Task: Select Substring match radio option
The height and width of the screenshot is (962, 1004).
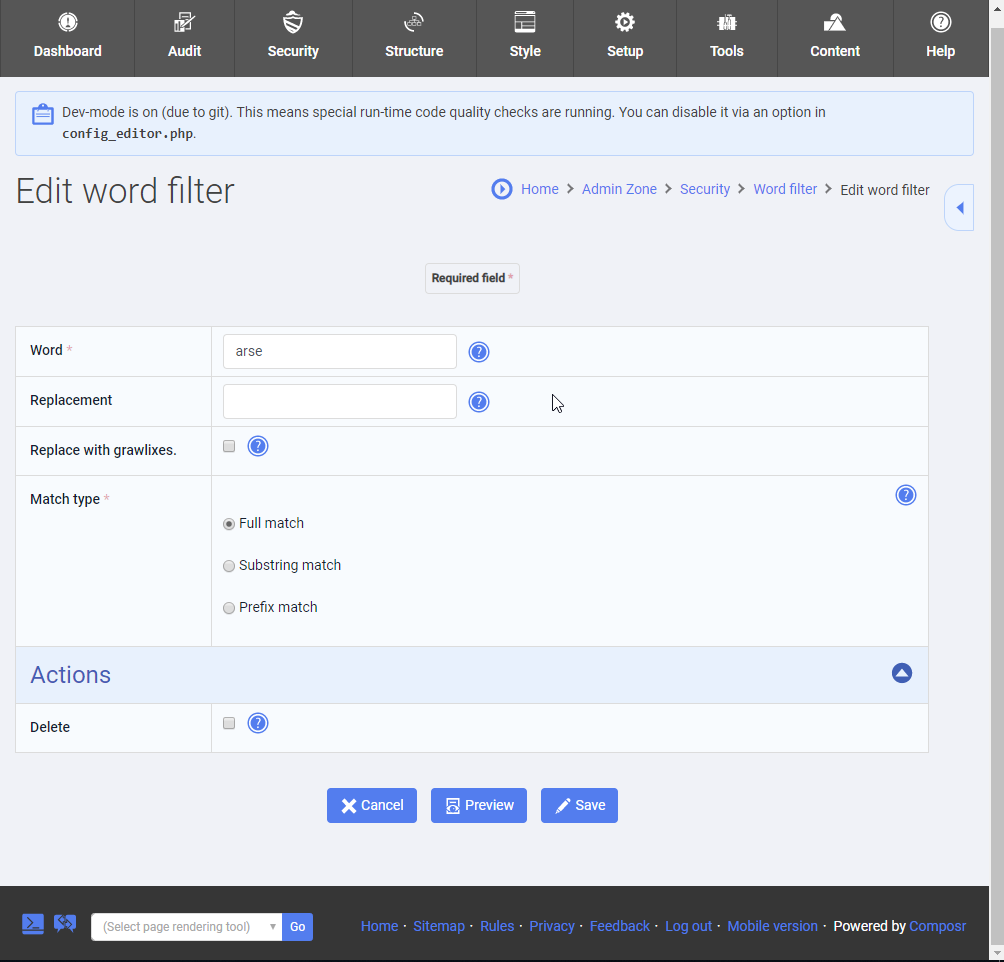Action: pyautogui.click(x=229, y=566)
